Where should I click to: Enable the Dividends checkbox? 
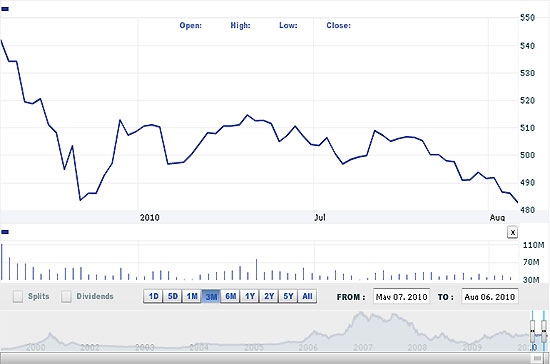coord(66,296)
